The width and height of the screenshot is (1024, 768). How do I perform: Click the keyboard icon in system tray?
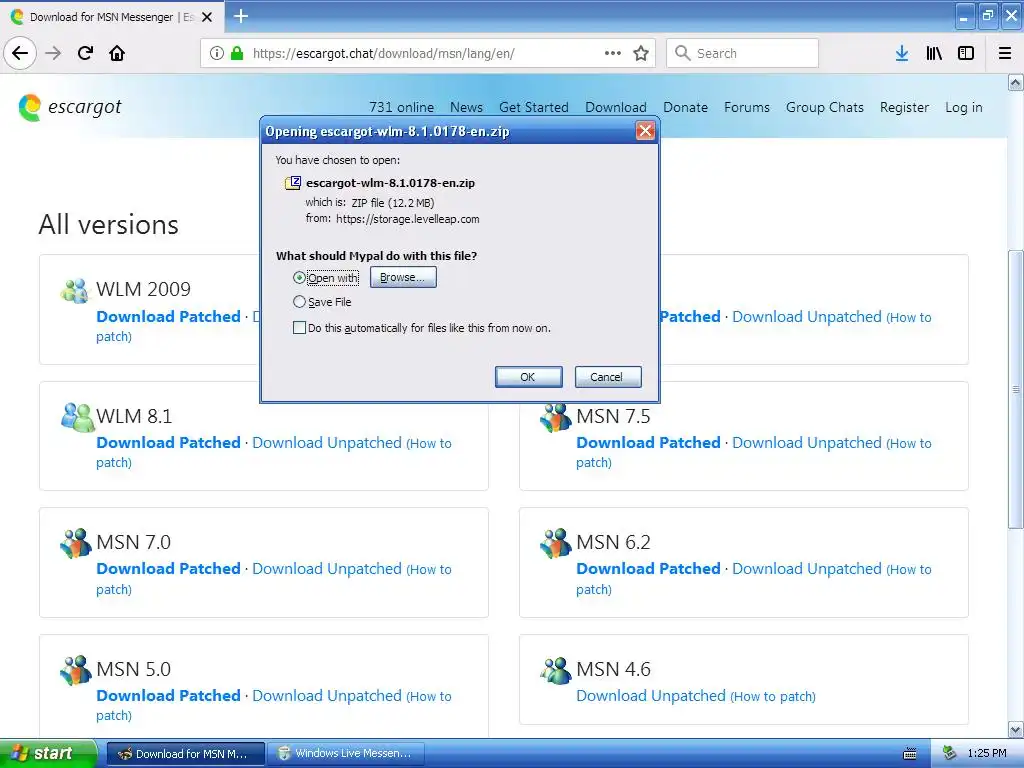(x=910, y=754)
